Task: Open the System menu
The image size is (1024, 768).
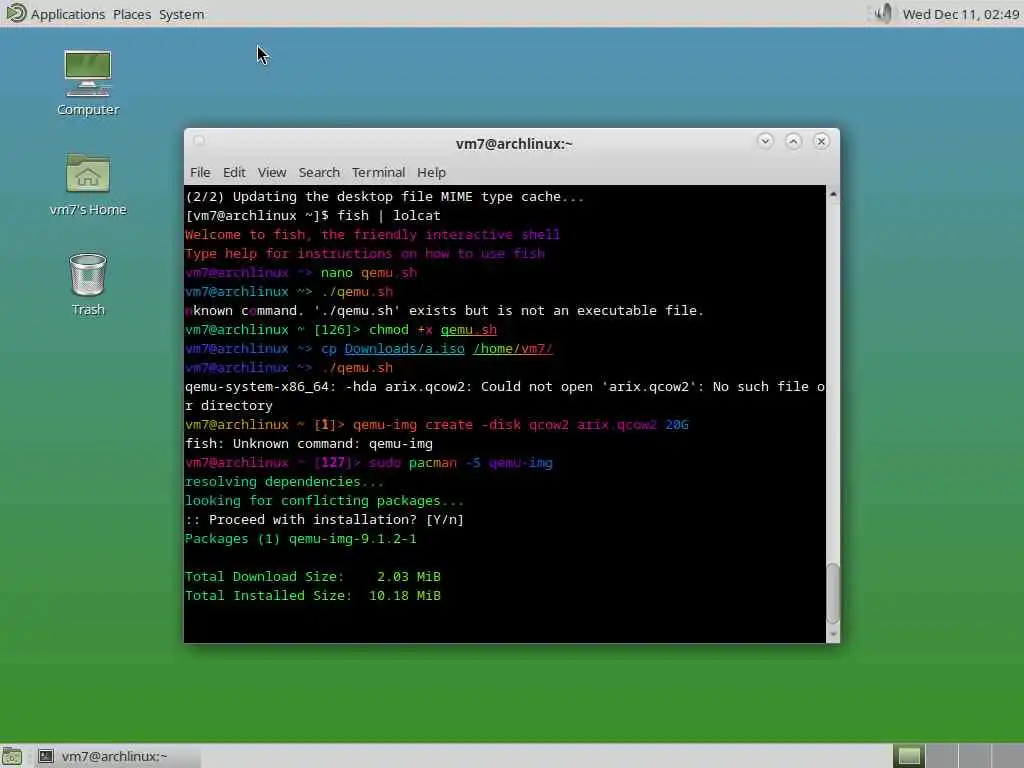Action: pos(182,14)
